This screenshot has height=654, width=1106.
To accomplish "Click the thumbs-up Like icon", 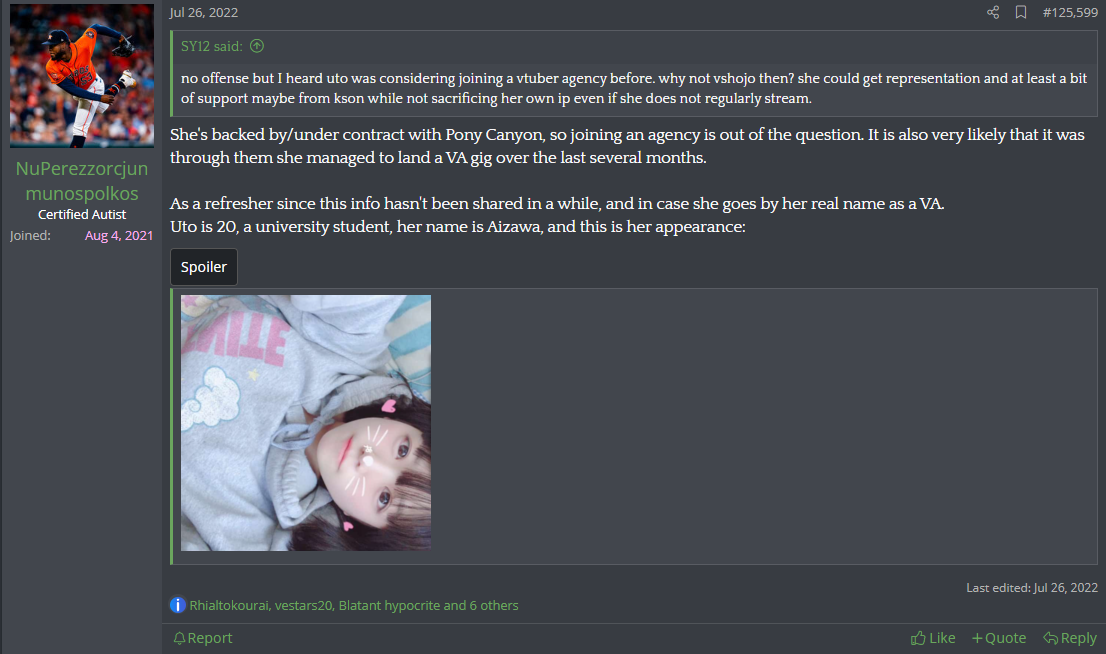I will tap(918, 638).
